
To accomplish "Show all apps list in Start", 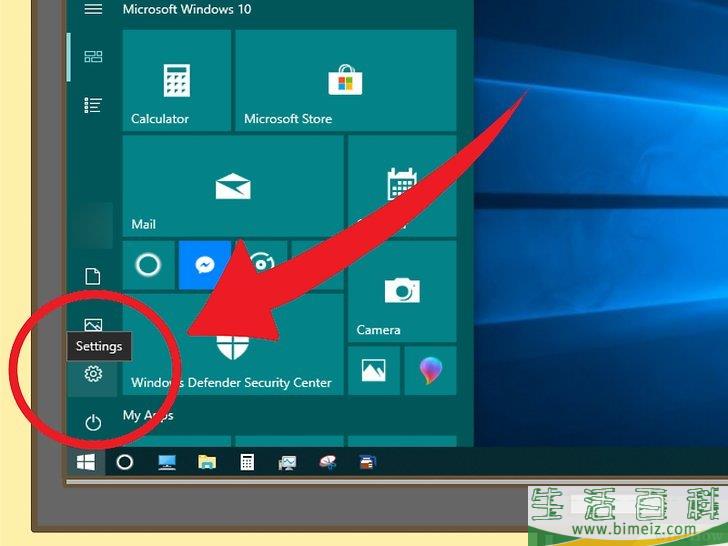I will 93,105.
